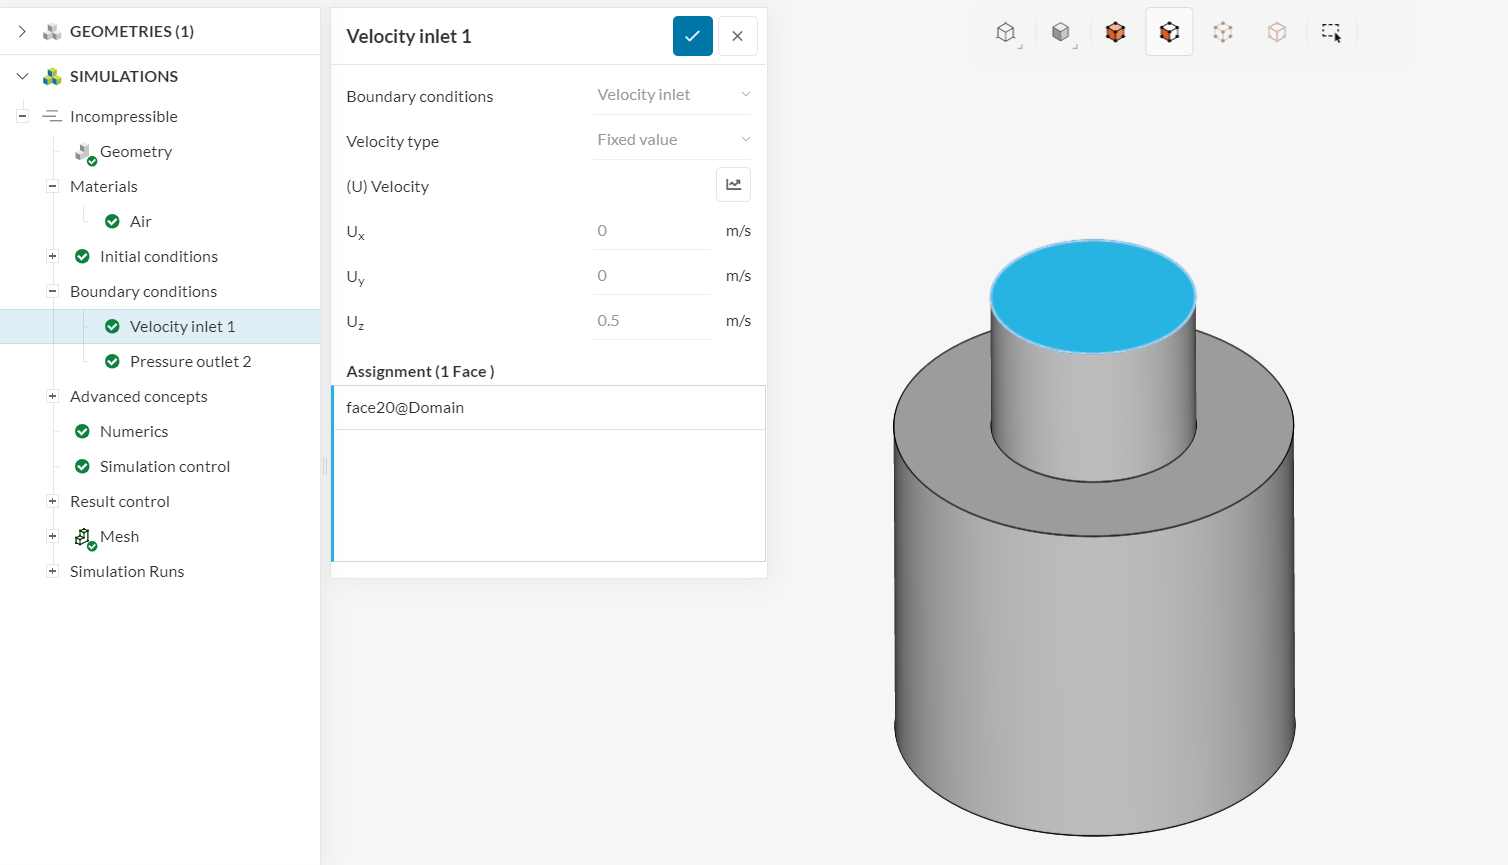1508x865 pixels.
Task: Activate the select volumes tool
Action: coord(1115,33)
